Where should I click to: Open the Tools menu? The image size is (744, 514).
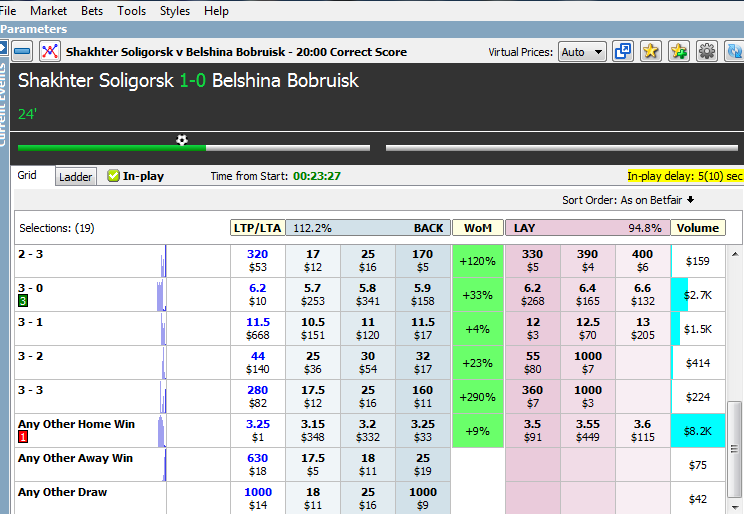click(131, 11)
